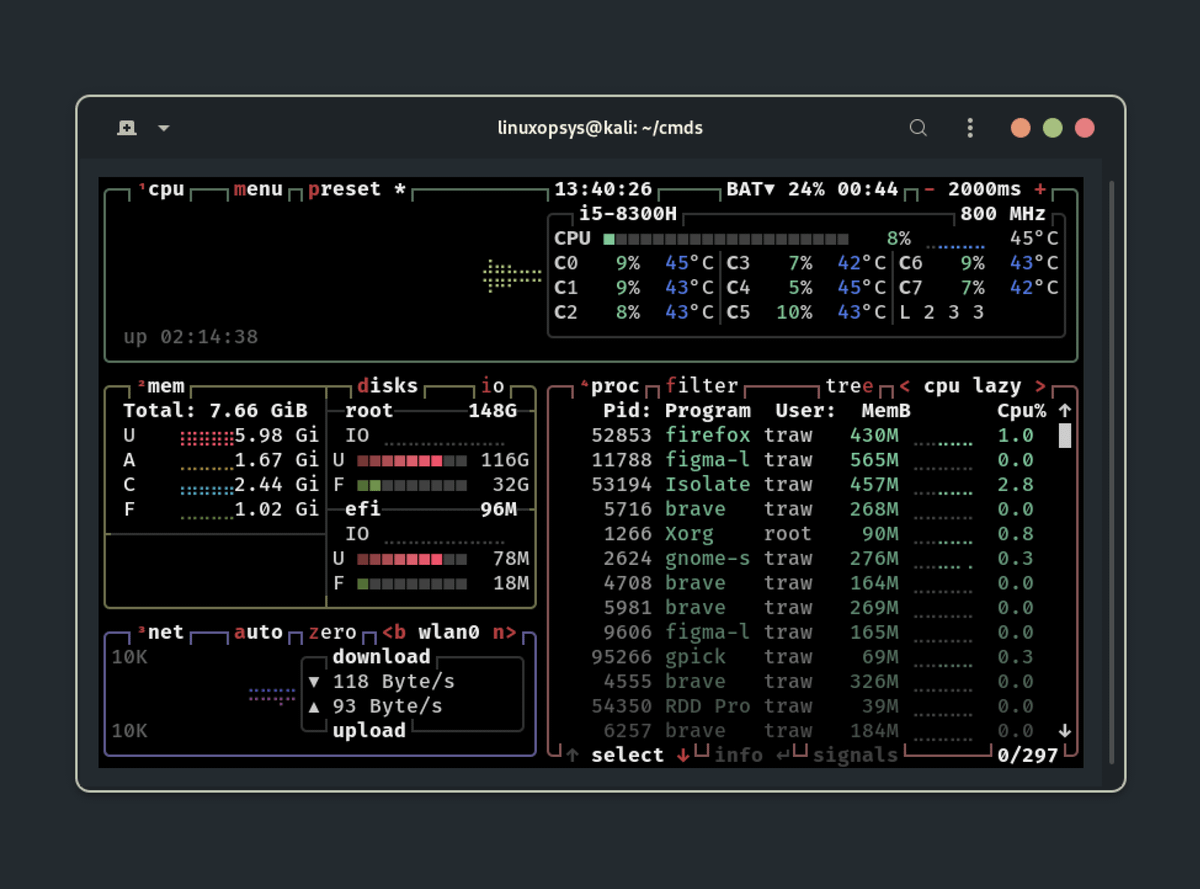The height and width of the screenshot is (889, 1200).
Task: Toggle process tree view
Action: click(849, 386)
